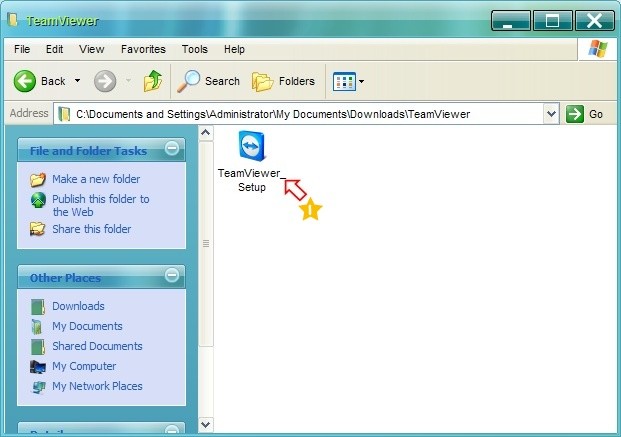The image size is (621, 437).
Task: Click the address bar folder icon
Action: pyautogui.click(x=64, y=114)
